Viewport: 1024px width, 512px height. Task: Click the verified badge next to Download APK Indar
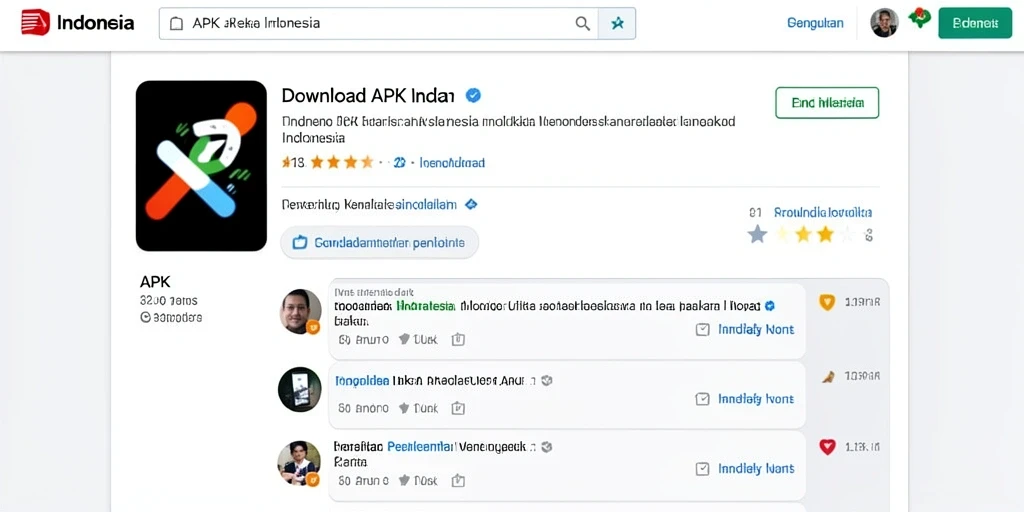click(473, 95)
